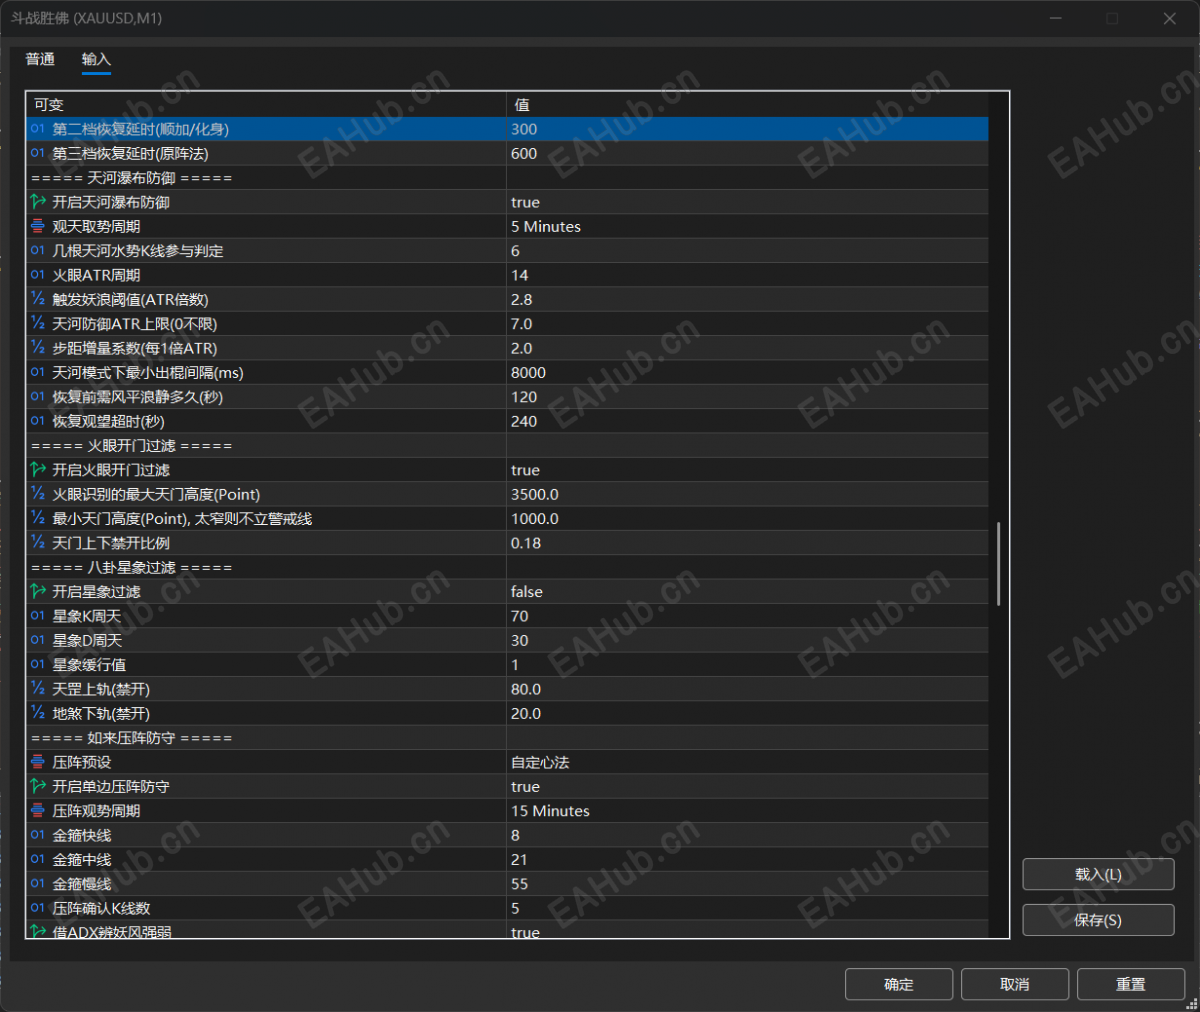
Task: Click the 载入(L) button
Action: (1098, 874)
